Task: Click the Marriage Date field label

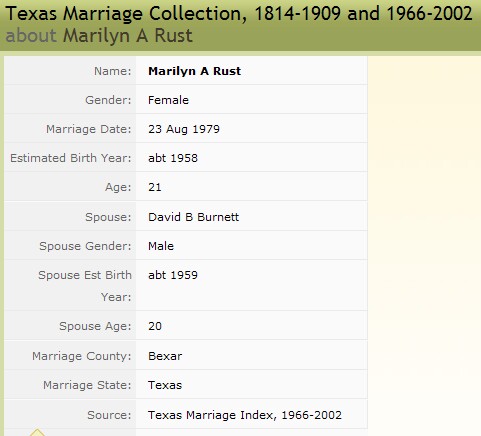Action: click(x=89, y=129)
